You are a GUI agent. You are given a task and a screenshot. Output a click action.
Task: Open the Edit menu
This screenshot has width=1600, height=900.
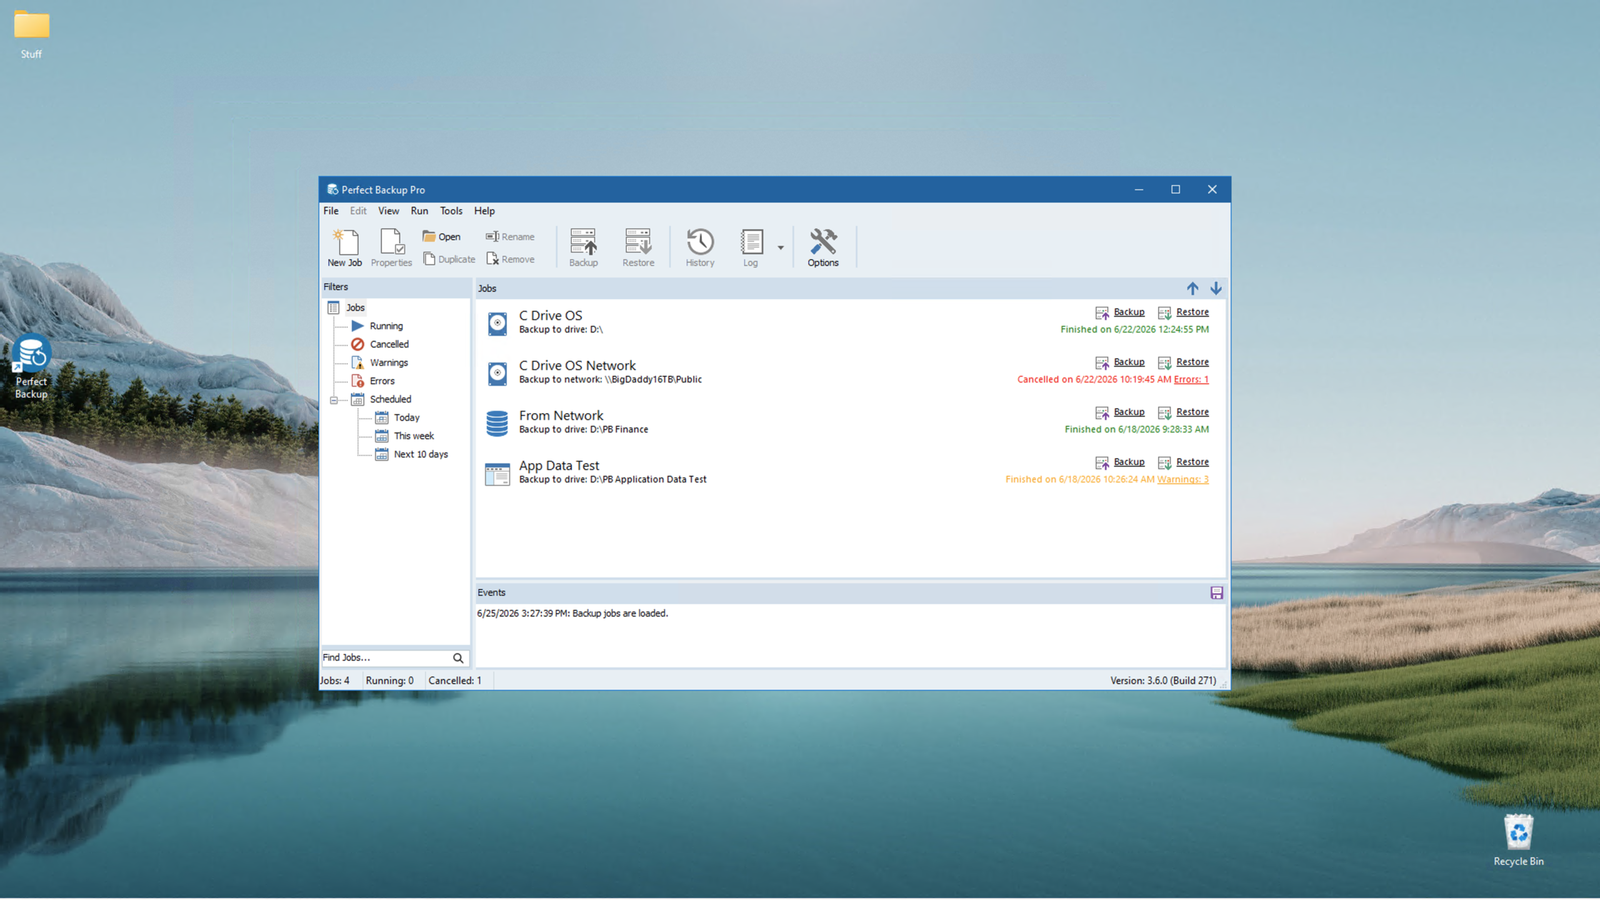[x=358, y=211]
